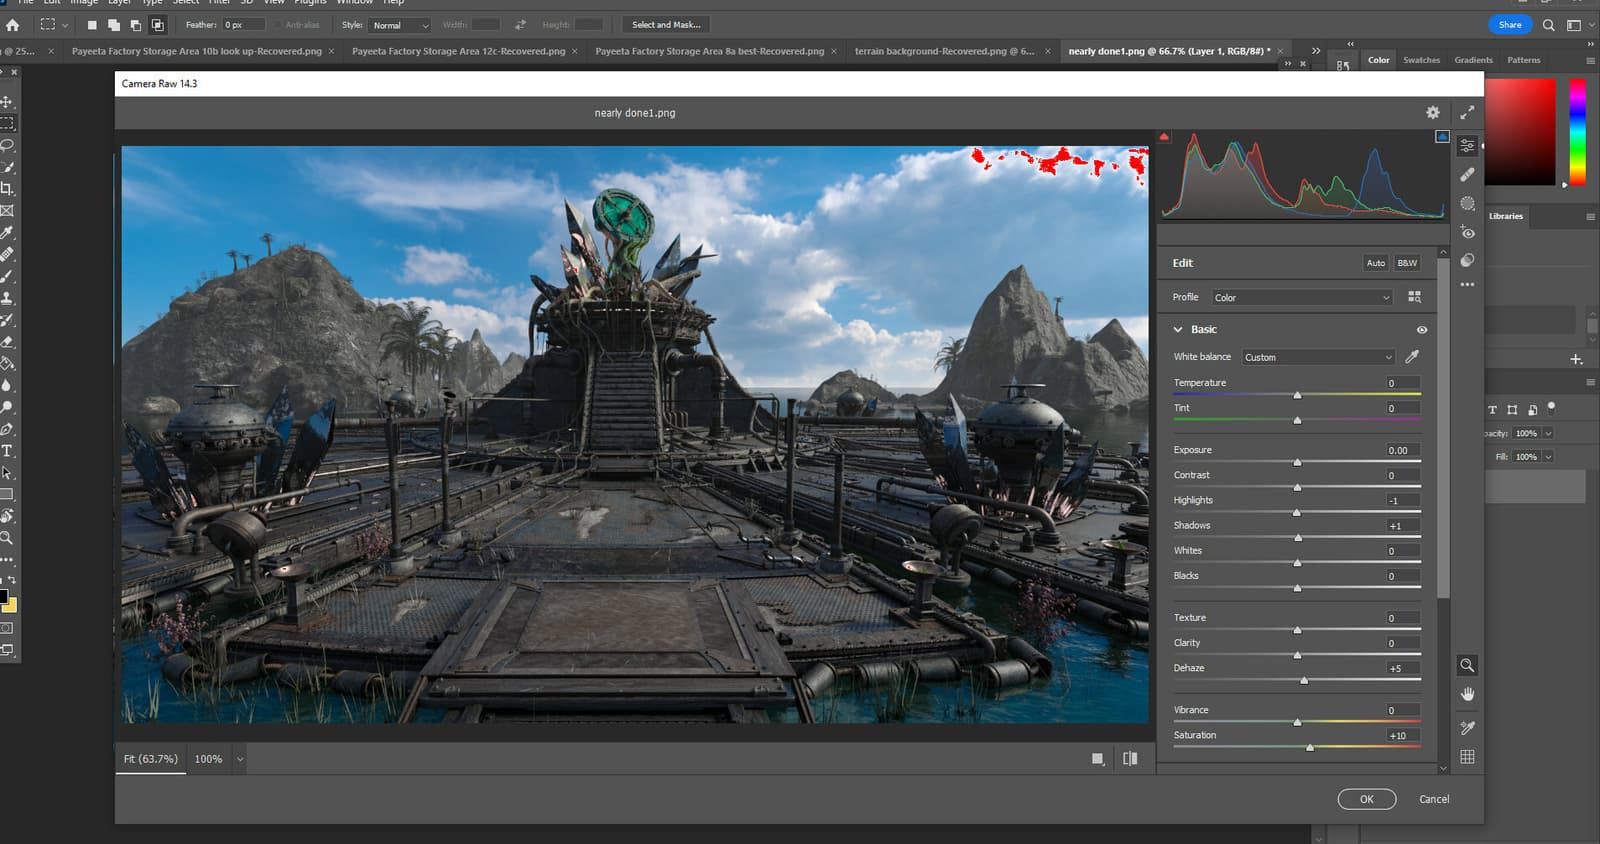Viewport: 1600px width, 844px height.
Task: Pick the White Balance eyedropper tool
Action: pos(1412,357)
